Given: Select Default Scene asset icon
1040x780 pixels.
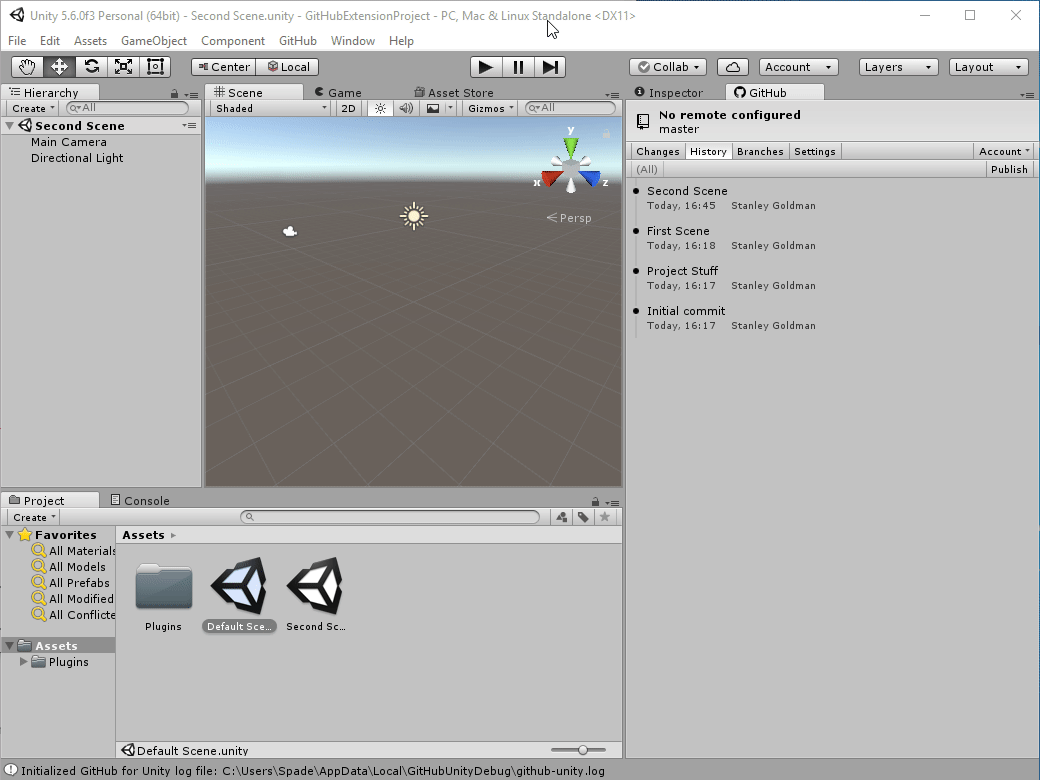Looking at the screenshot, I should pos(239,586).
